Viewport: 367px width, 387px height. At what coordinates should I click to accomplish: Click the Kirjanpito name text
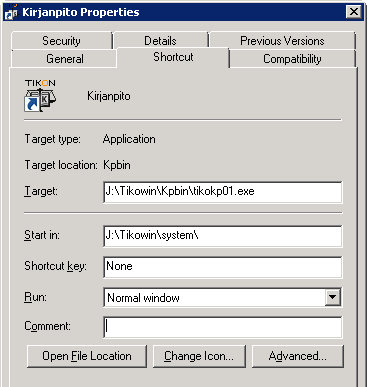109,96
